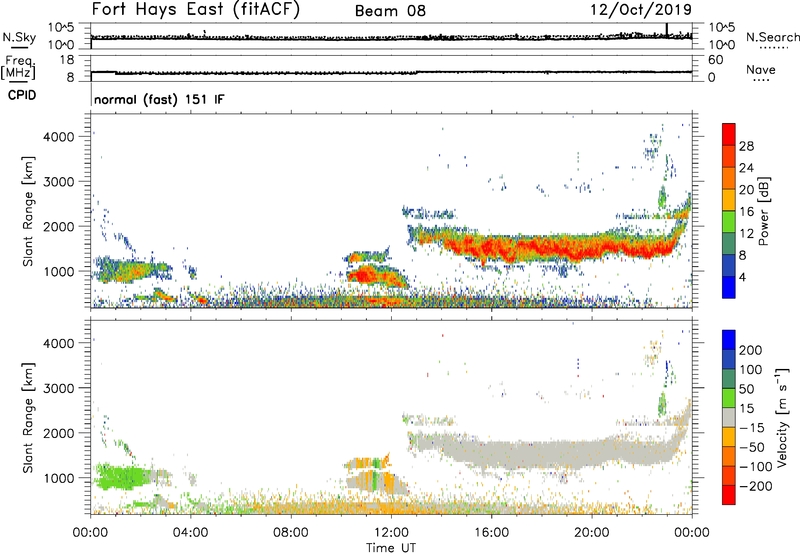Click the power panel 'Slant Range [km]' label
The width and height of the screenshot is (800, 554).
pyautogui.click(x=28, y=211)
